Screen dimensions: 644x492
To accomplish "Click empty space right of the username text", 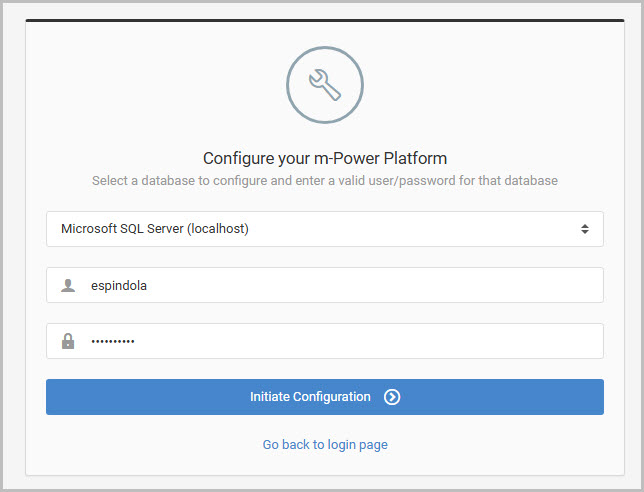I will [x=374, y=285].
